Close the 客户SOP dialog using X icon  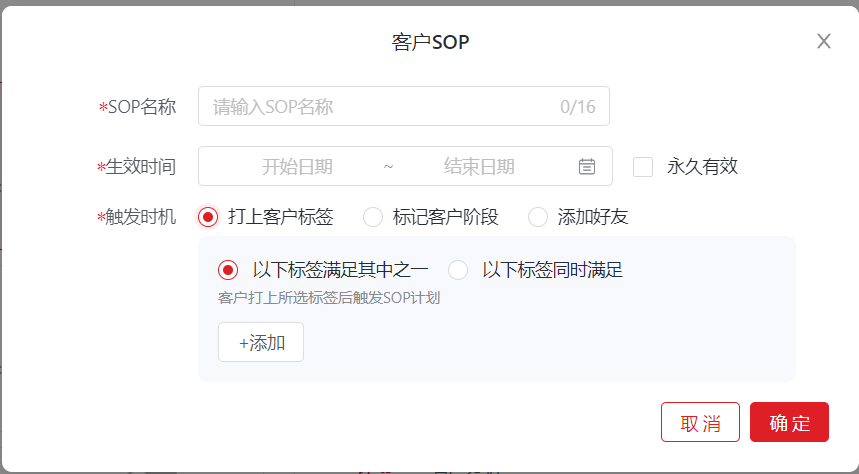823,41
